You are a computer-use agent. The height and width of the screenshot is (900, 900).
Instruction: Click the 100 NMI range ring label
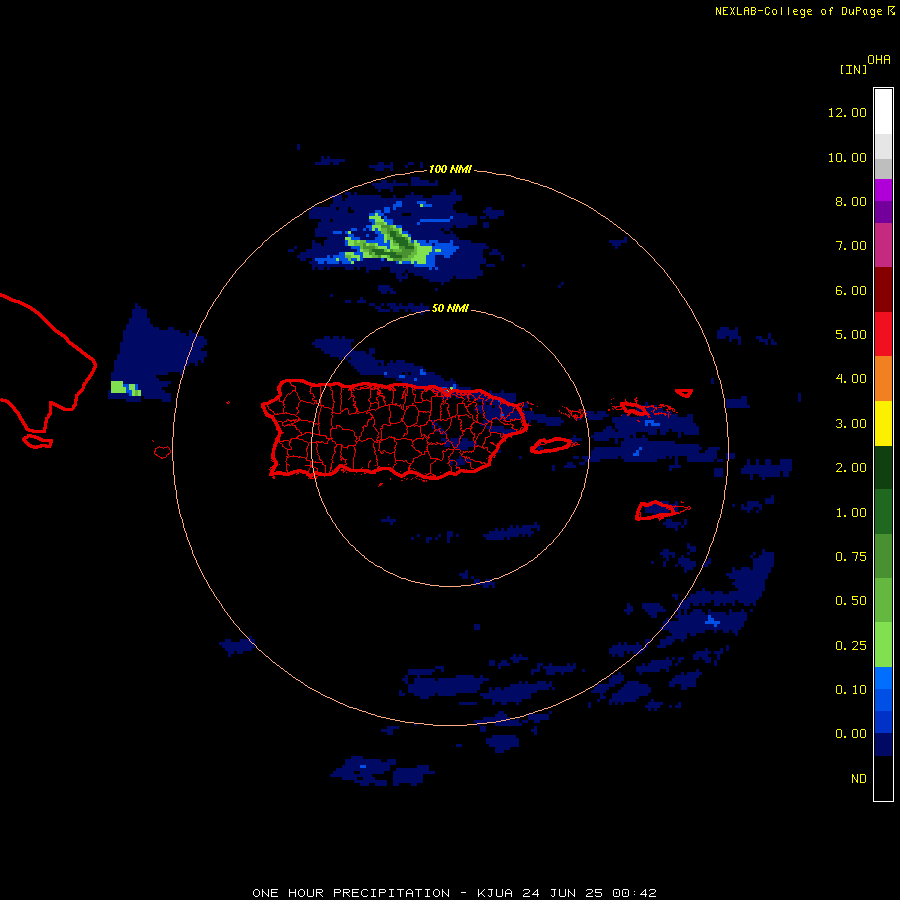[x=450, y=169]
